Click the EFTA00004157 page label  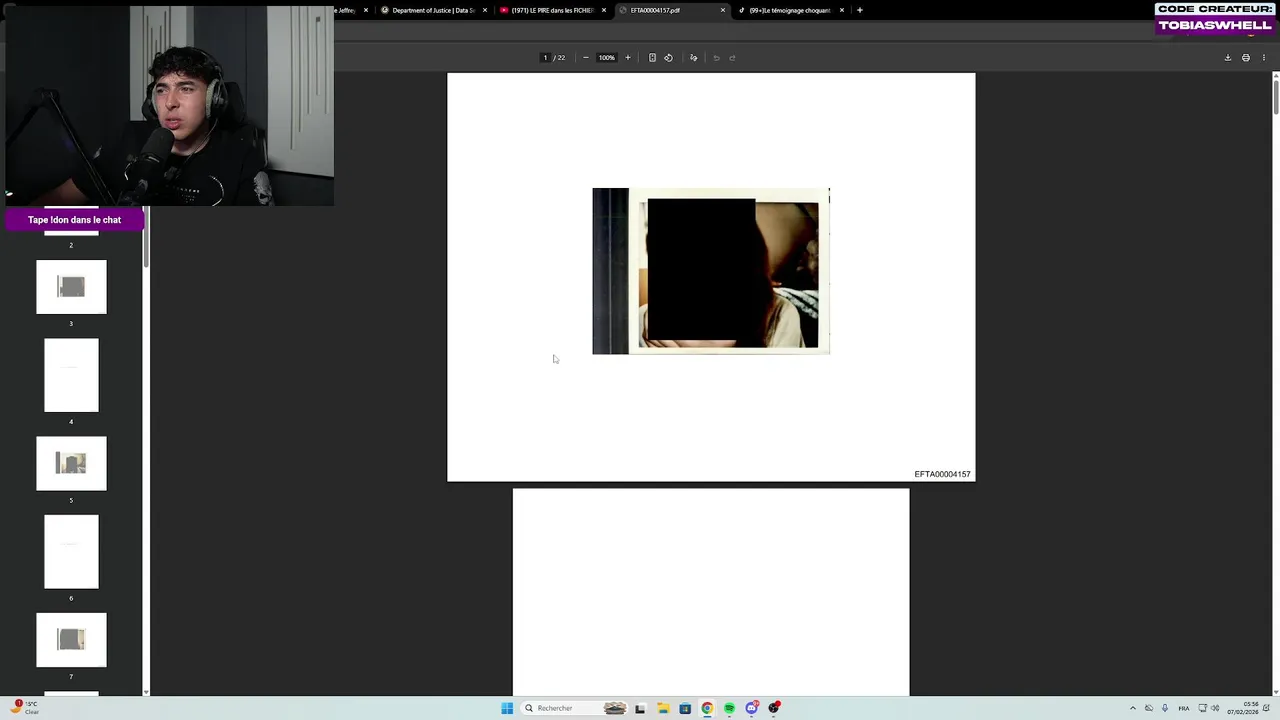(x=942, y=474)
